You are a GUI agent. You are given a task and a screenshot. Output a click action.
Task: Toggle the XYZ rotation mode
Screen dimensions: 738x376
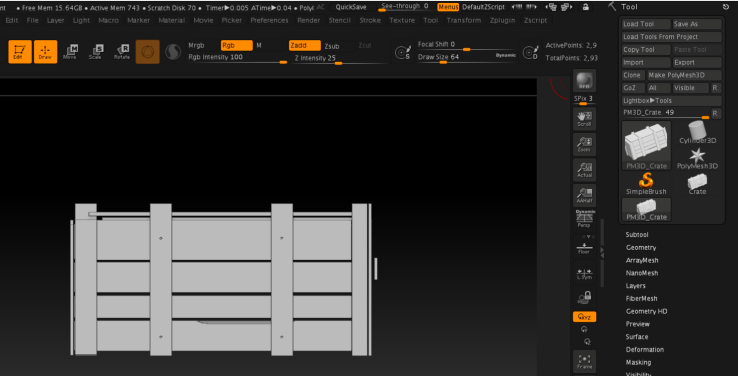click(x=584, y=317)
